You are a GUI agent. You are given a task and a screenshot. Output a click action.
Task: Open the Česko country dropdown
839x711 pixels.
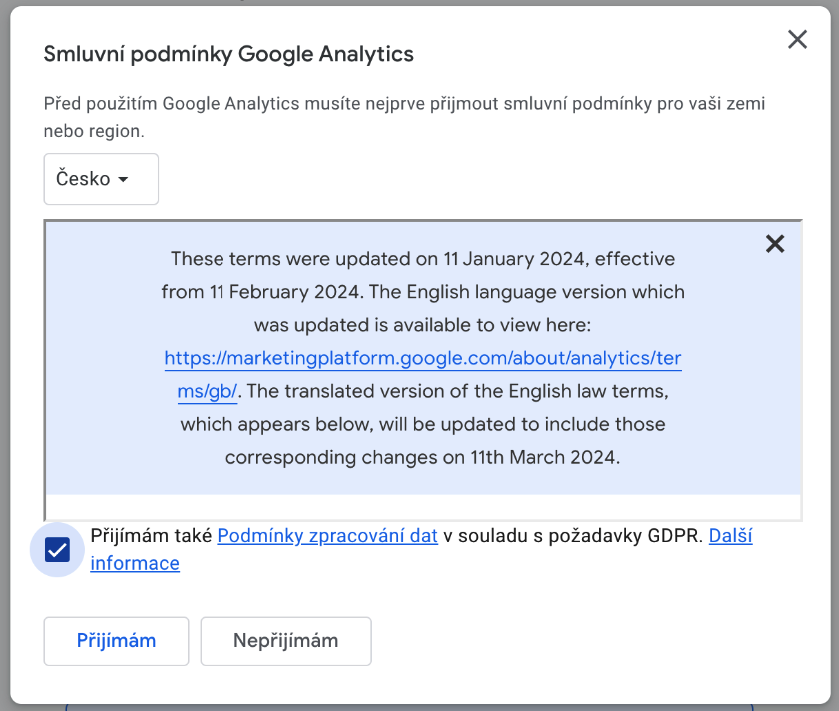click(101, 179)
